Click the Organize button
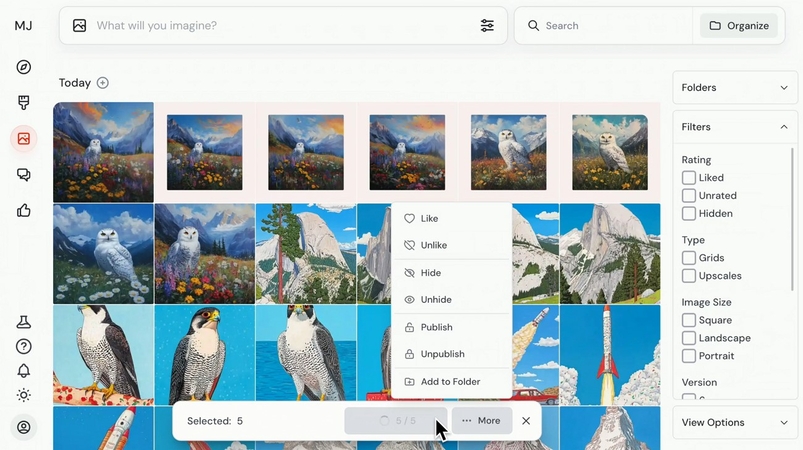The height and width of the screenshot is (450, 803). 739,26
